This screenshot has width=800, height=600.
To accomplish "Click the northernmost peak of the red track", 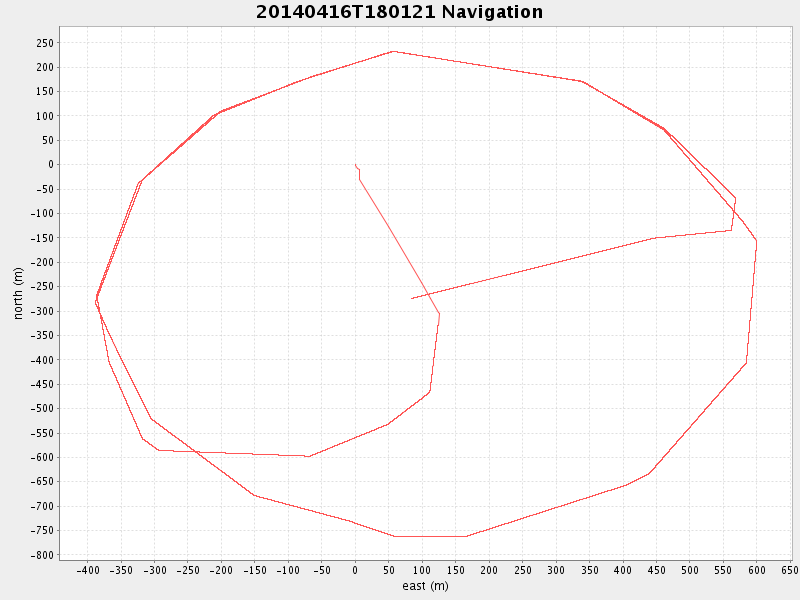I will [x=393, y=51].
